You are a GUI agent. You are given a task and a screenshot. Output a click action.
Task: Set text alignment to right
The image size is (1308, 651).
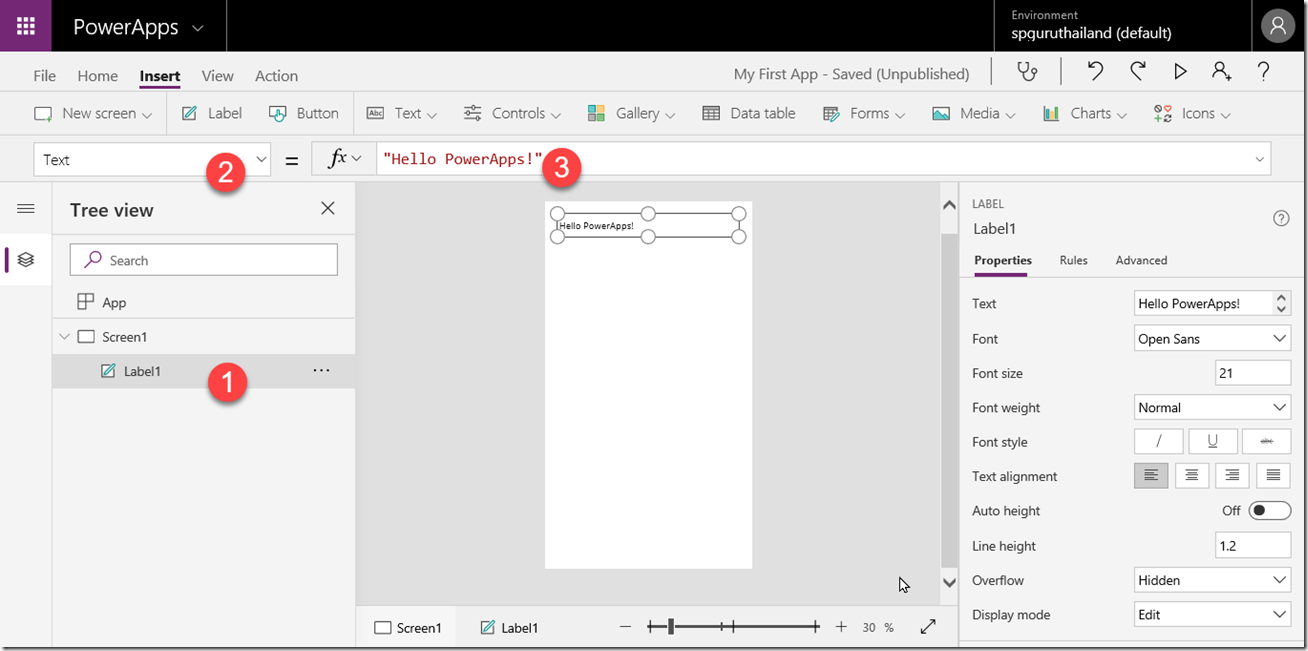1232,476
